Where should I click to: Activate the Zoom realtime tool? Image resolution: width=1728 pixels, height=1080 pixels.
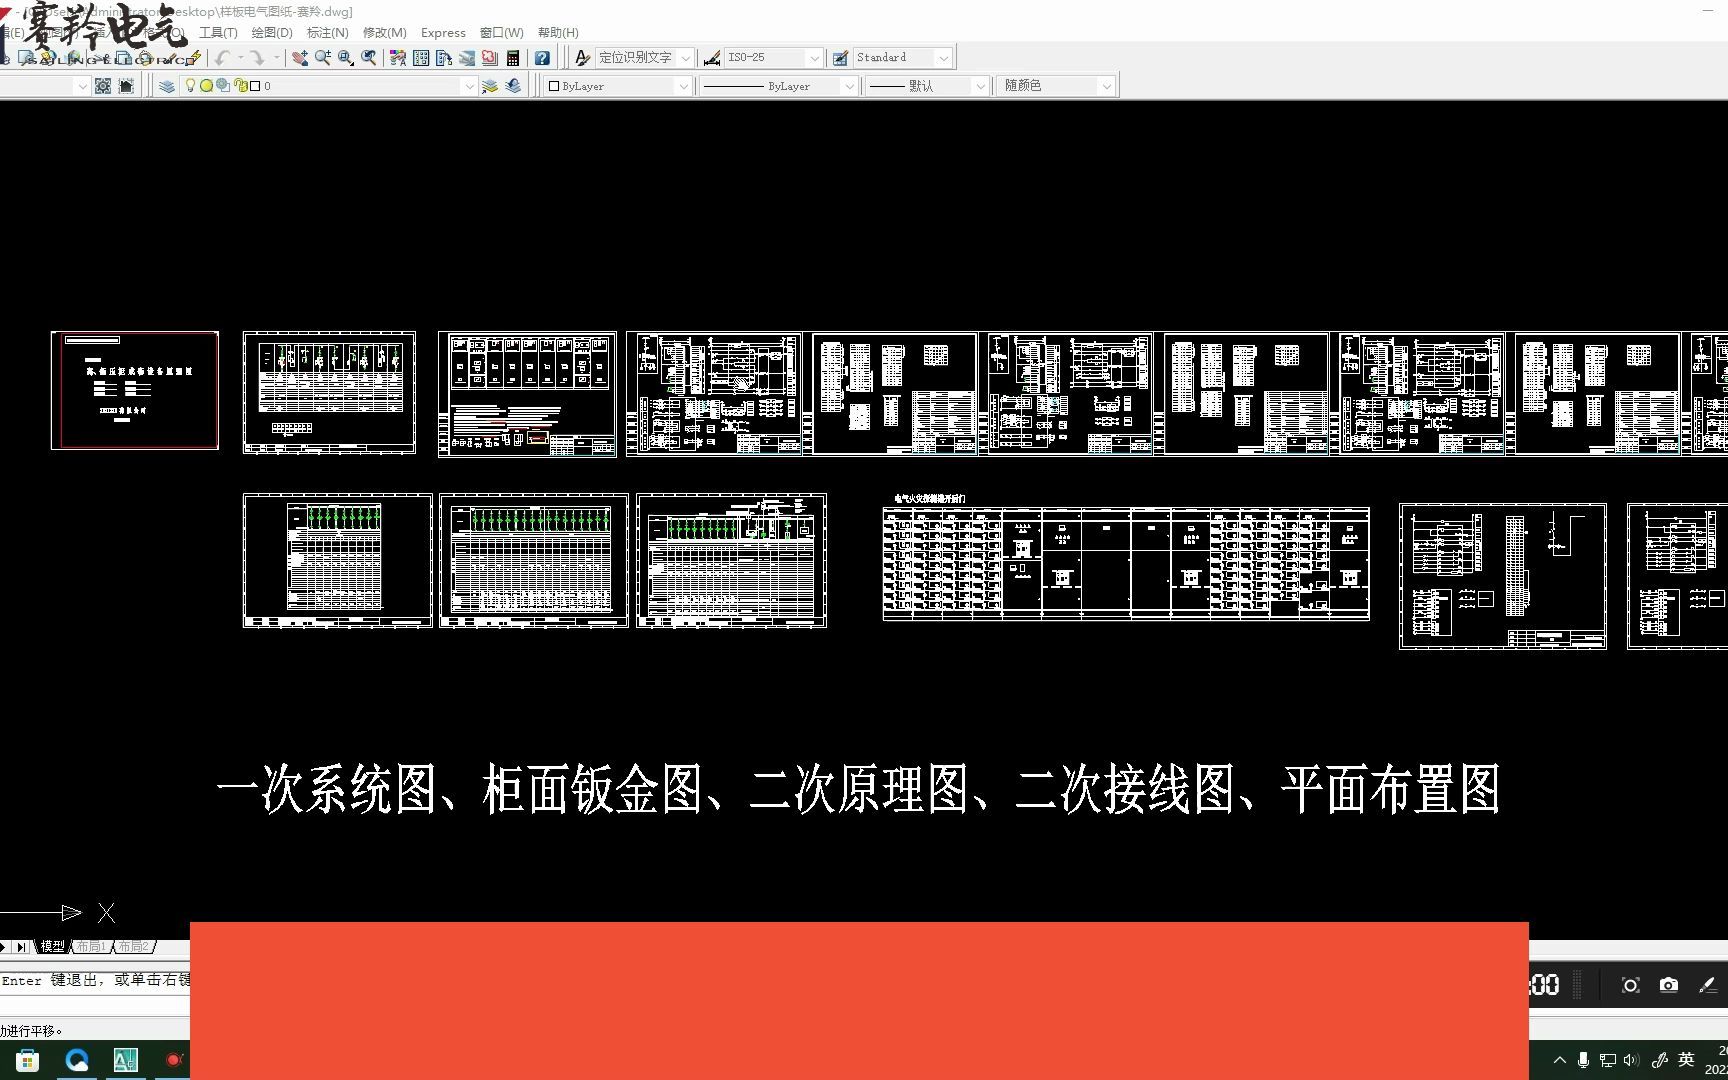click(323, 58)
